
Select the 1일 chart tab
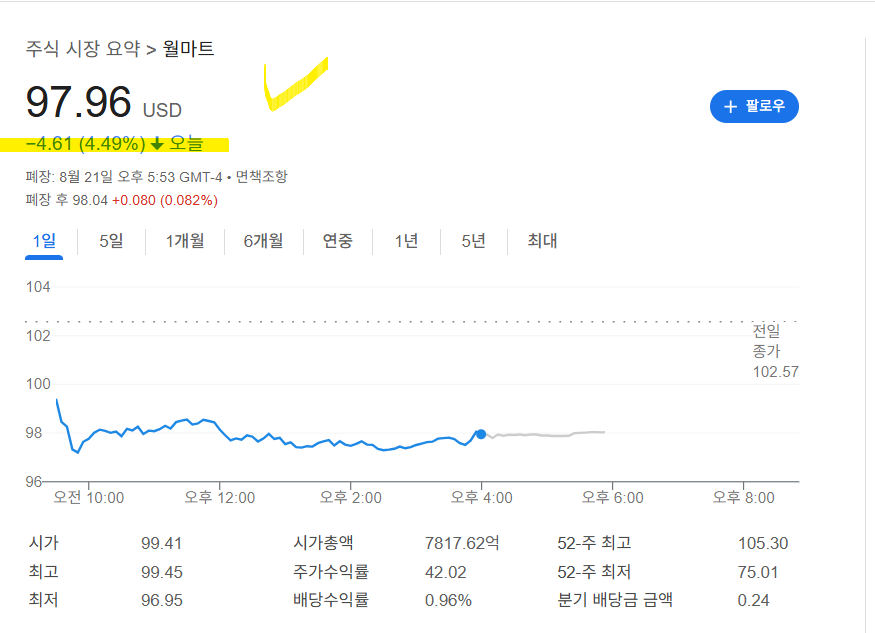click(44, 241)
